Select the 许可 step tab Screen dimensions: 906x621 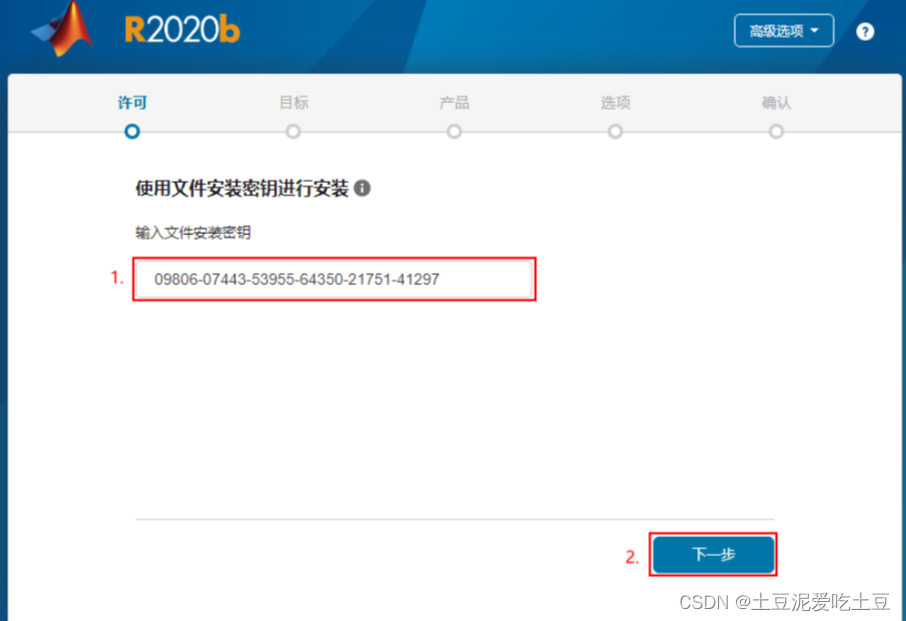click(x=132, y=103)
